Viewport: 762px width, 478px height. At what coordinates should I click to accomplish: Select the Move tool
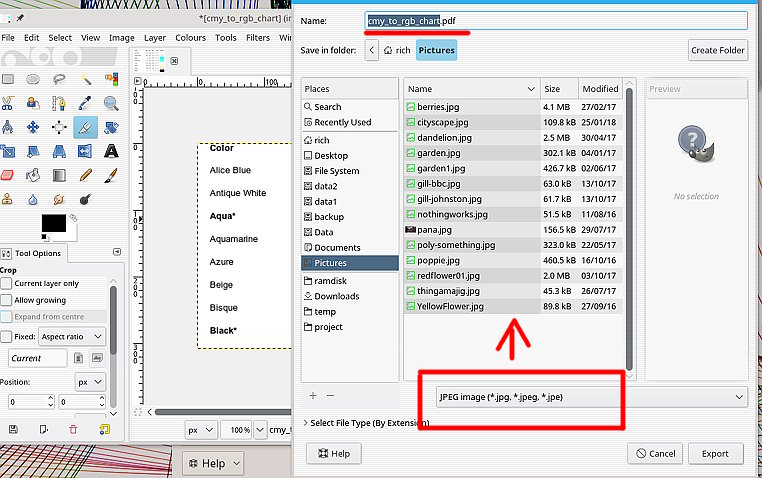[33, 127]
